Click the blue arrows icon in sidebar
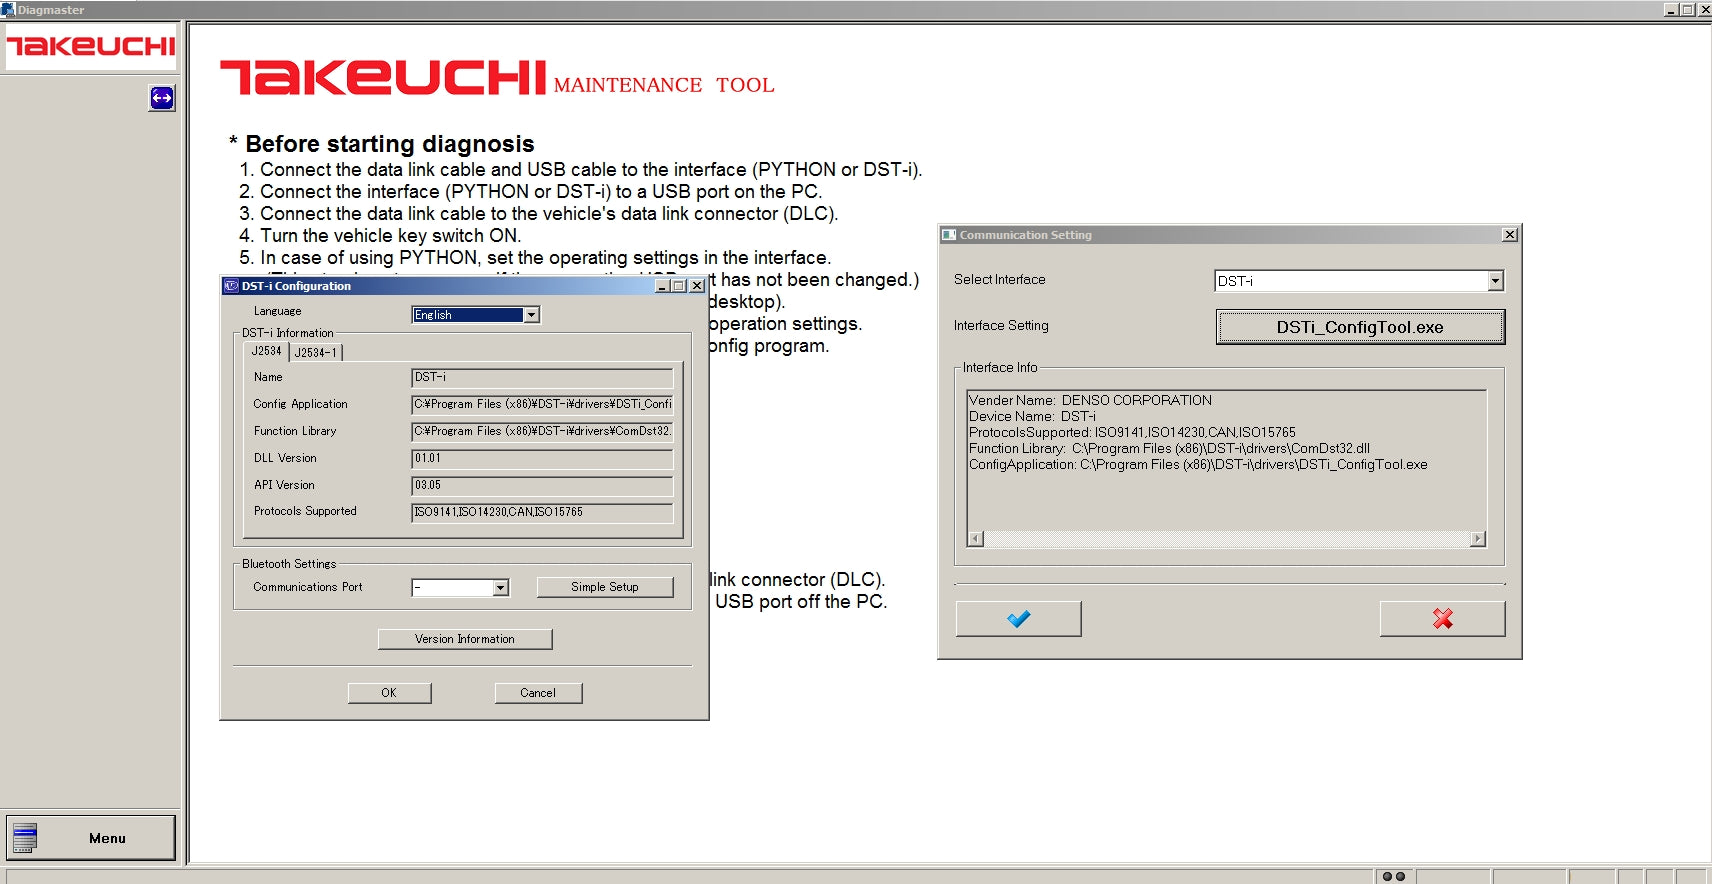1712x884 pixels. (x=161, y=98)
